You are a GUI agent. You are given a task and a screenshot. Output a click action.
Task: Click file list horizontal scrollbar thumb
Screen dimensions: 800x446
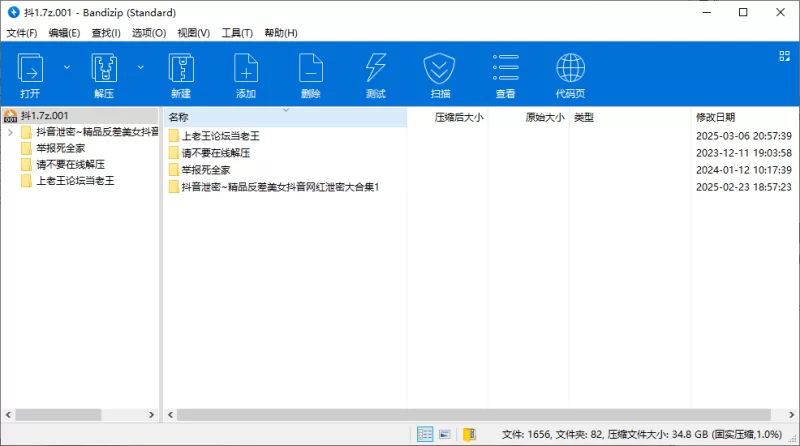click(474, 415)
